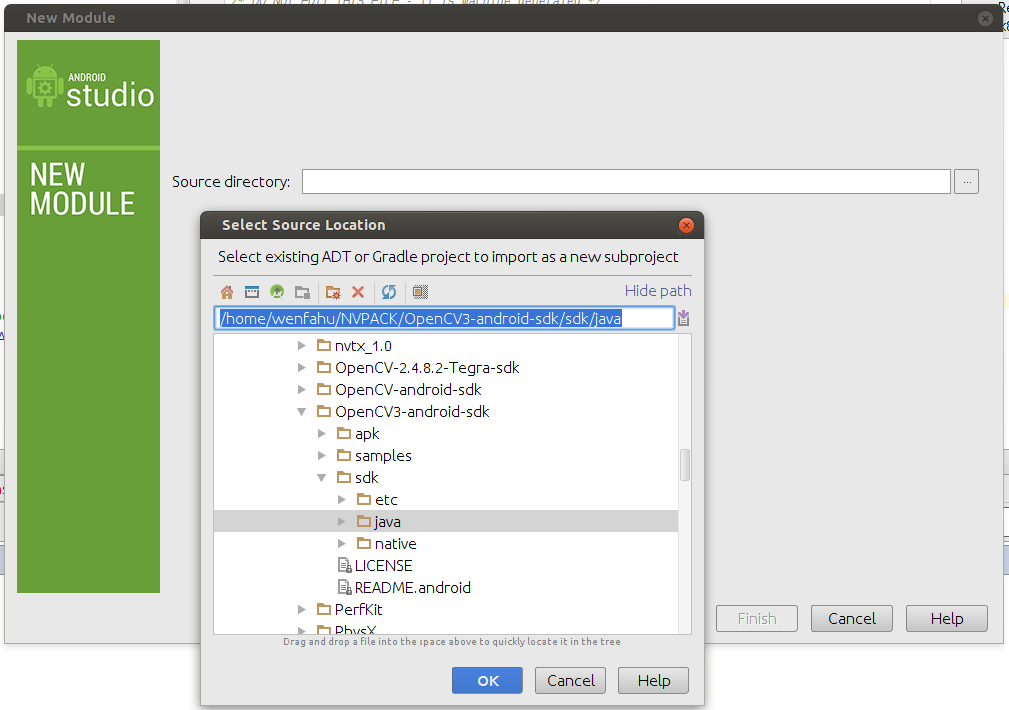Click the Source directory text field
1009x710 pixels.
(x=626, y=182)
